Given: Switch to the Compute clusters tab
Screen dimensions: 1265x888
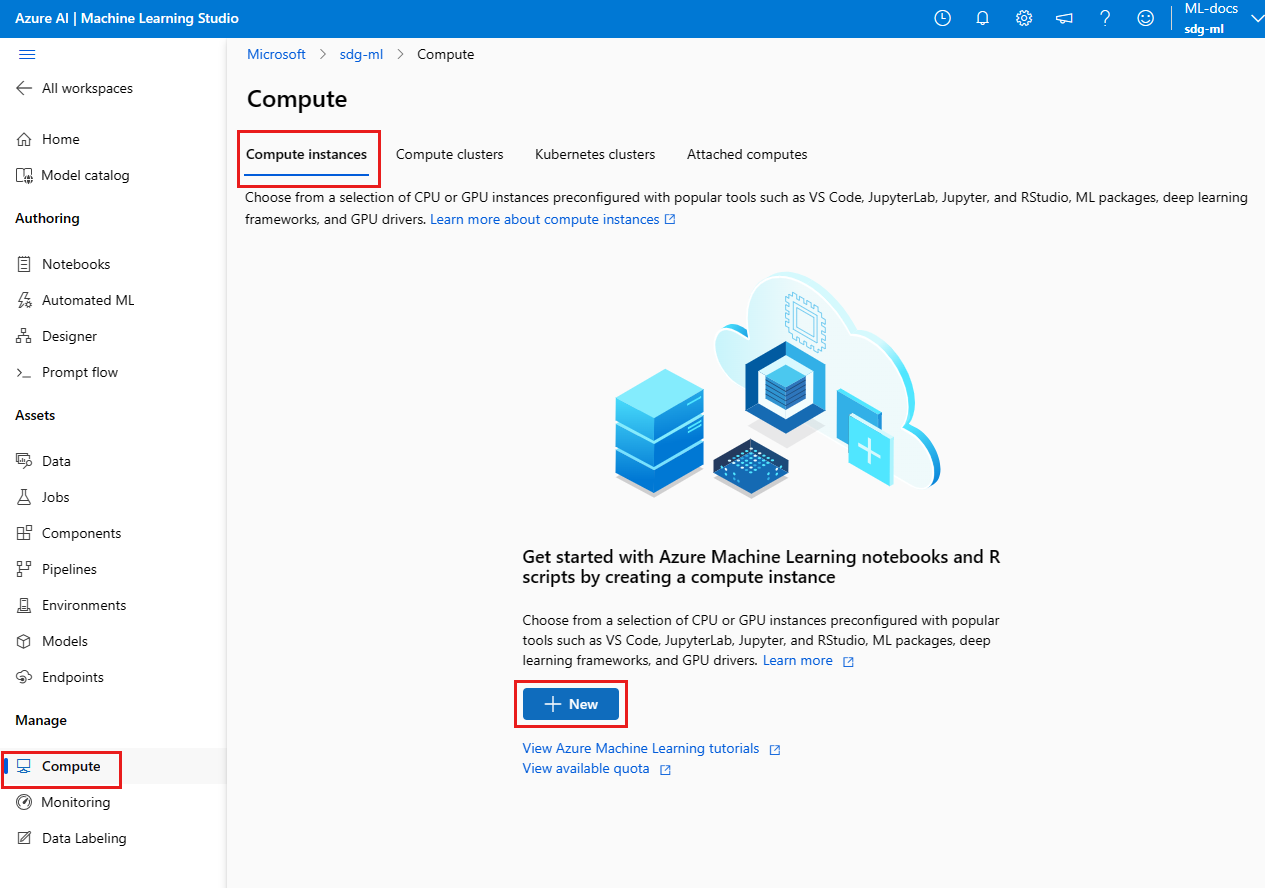Looking at the screenshot, I should click(449, 154).
